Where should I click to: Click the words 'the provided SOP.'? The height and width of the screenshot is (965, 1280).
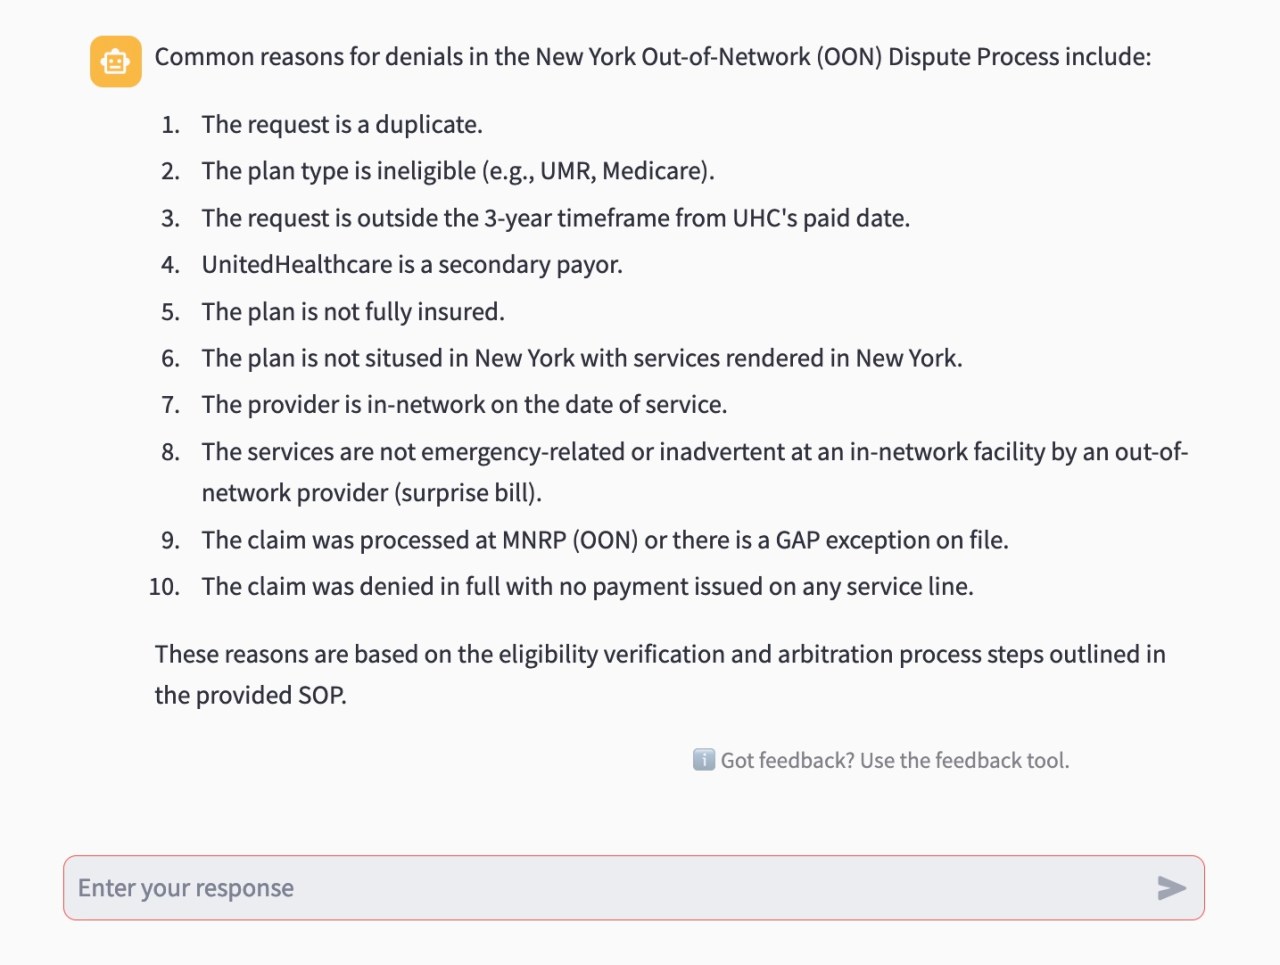(x=250, y=696)
